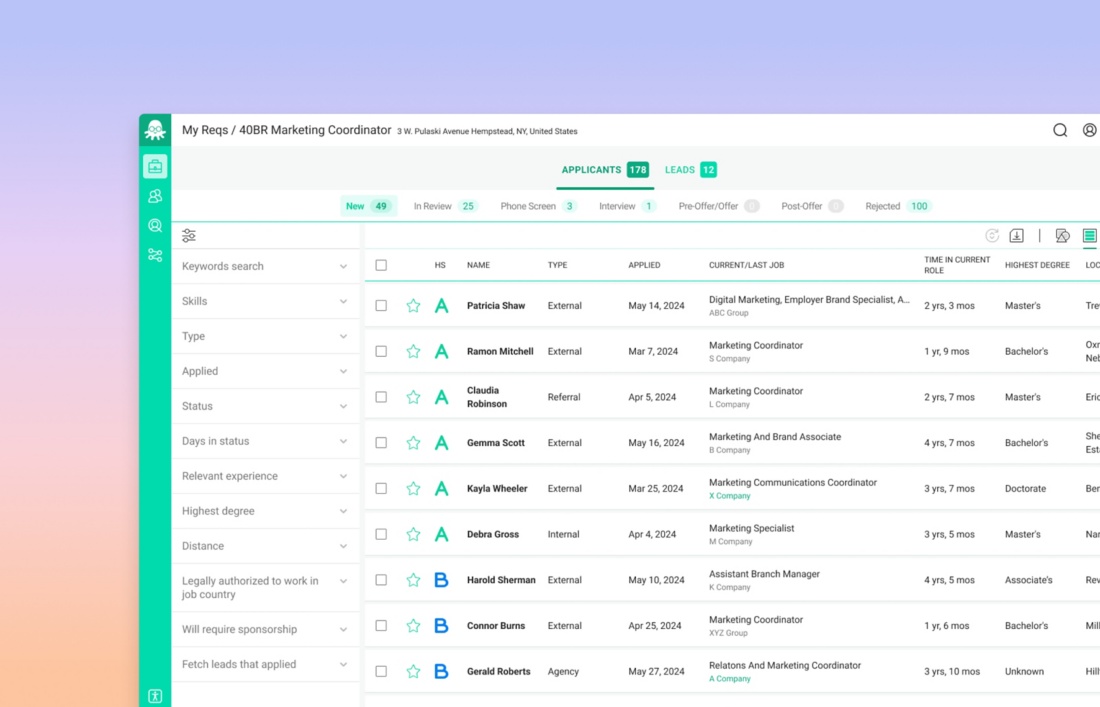Select the checkbox beside Harold Sherman

[381, 580]
